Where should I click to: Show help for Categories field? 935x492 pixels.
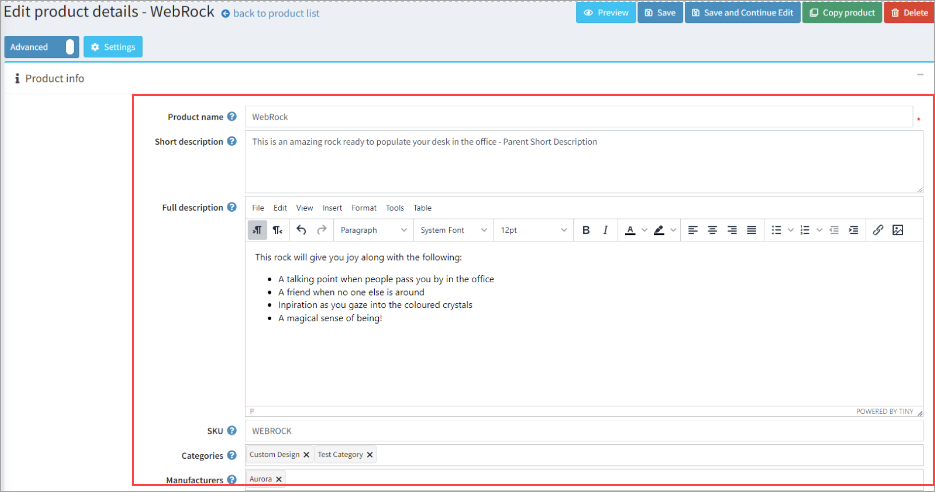(232, 455)
